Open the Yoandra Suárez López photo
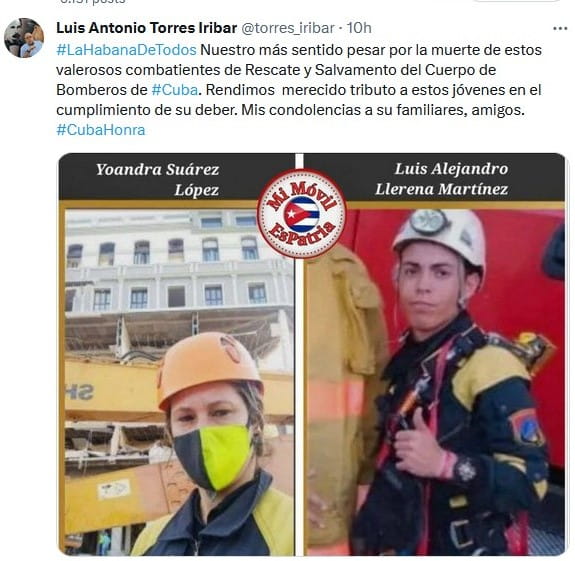 (177, 378)
